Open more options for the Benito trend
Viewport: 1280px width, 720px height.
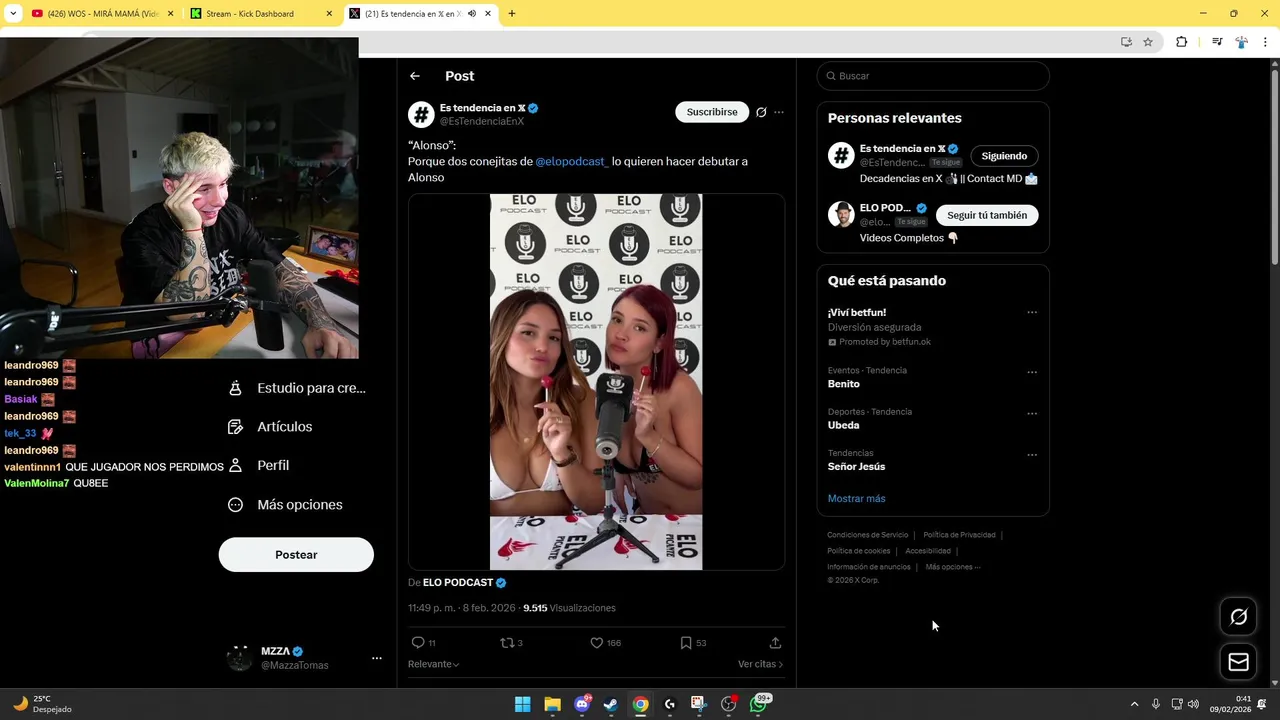pyautogui.click(x=1032, y=372)
